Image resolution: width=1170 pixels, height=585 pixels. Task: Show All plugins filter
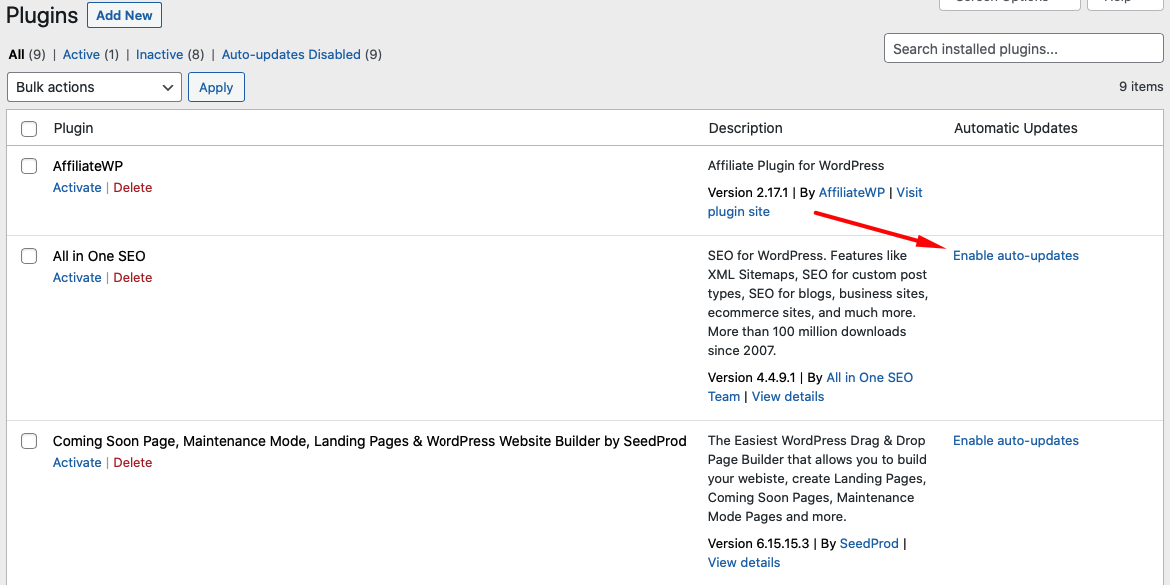click(16, 54)
